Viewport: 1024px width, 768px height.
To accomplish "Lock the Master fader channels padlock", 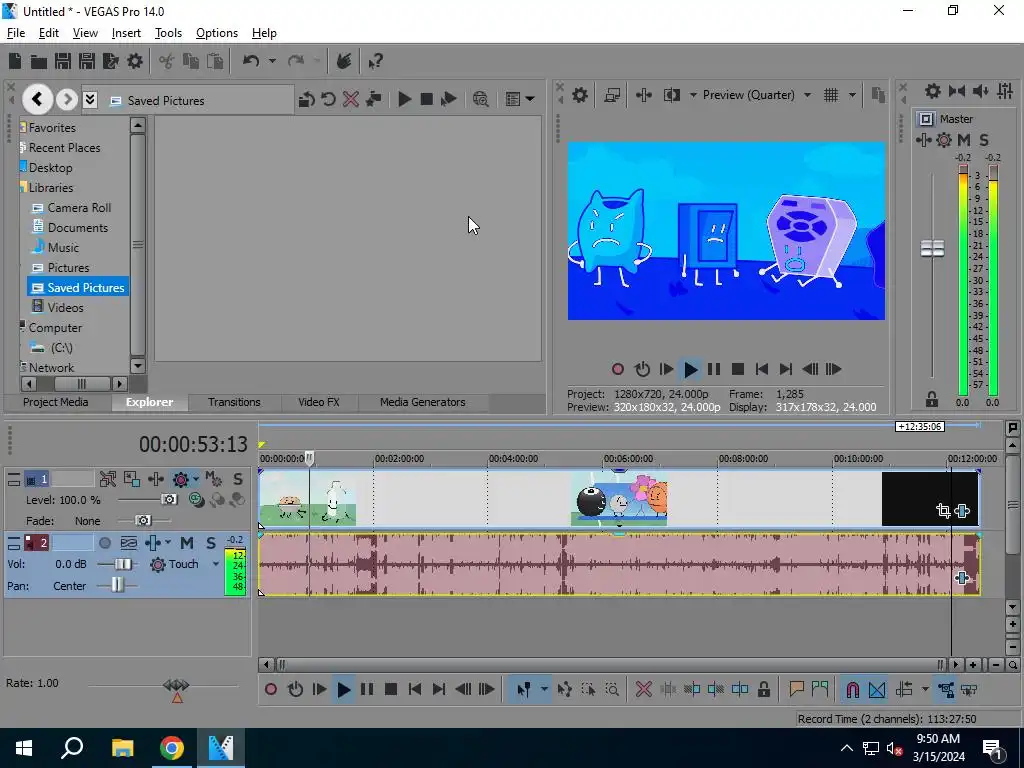I will (x=932, y=398).
